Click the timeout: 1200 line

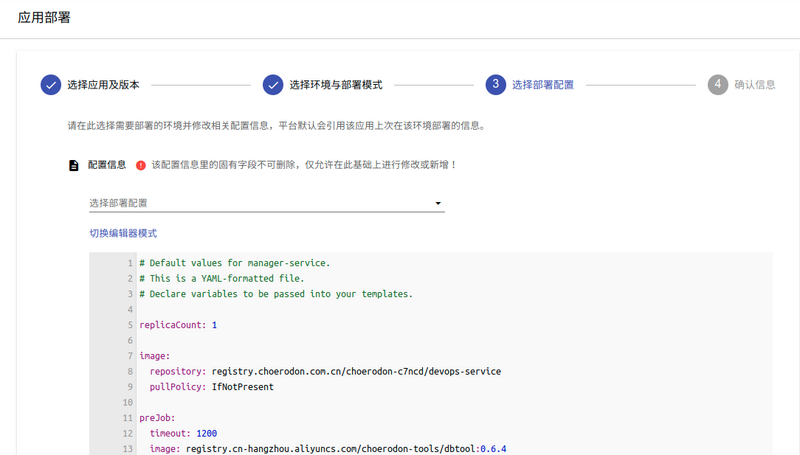coord(183,433)
